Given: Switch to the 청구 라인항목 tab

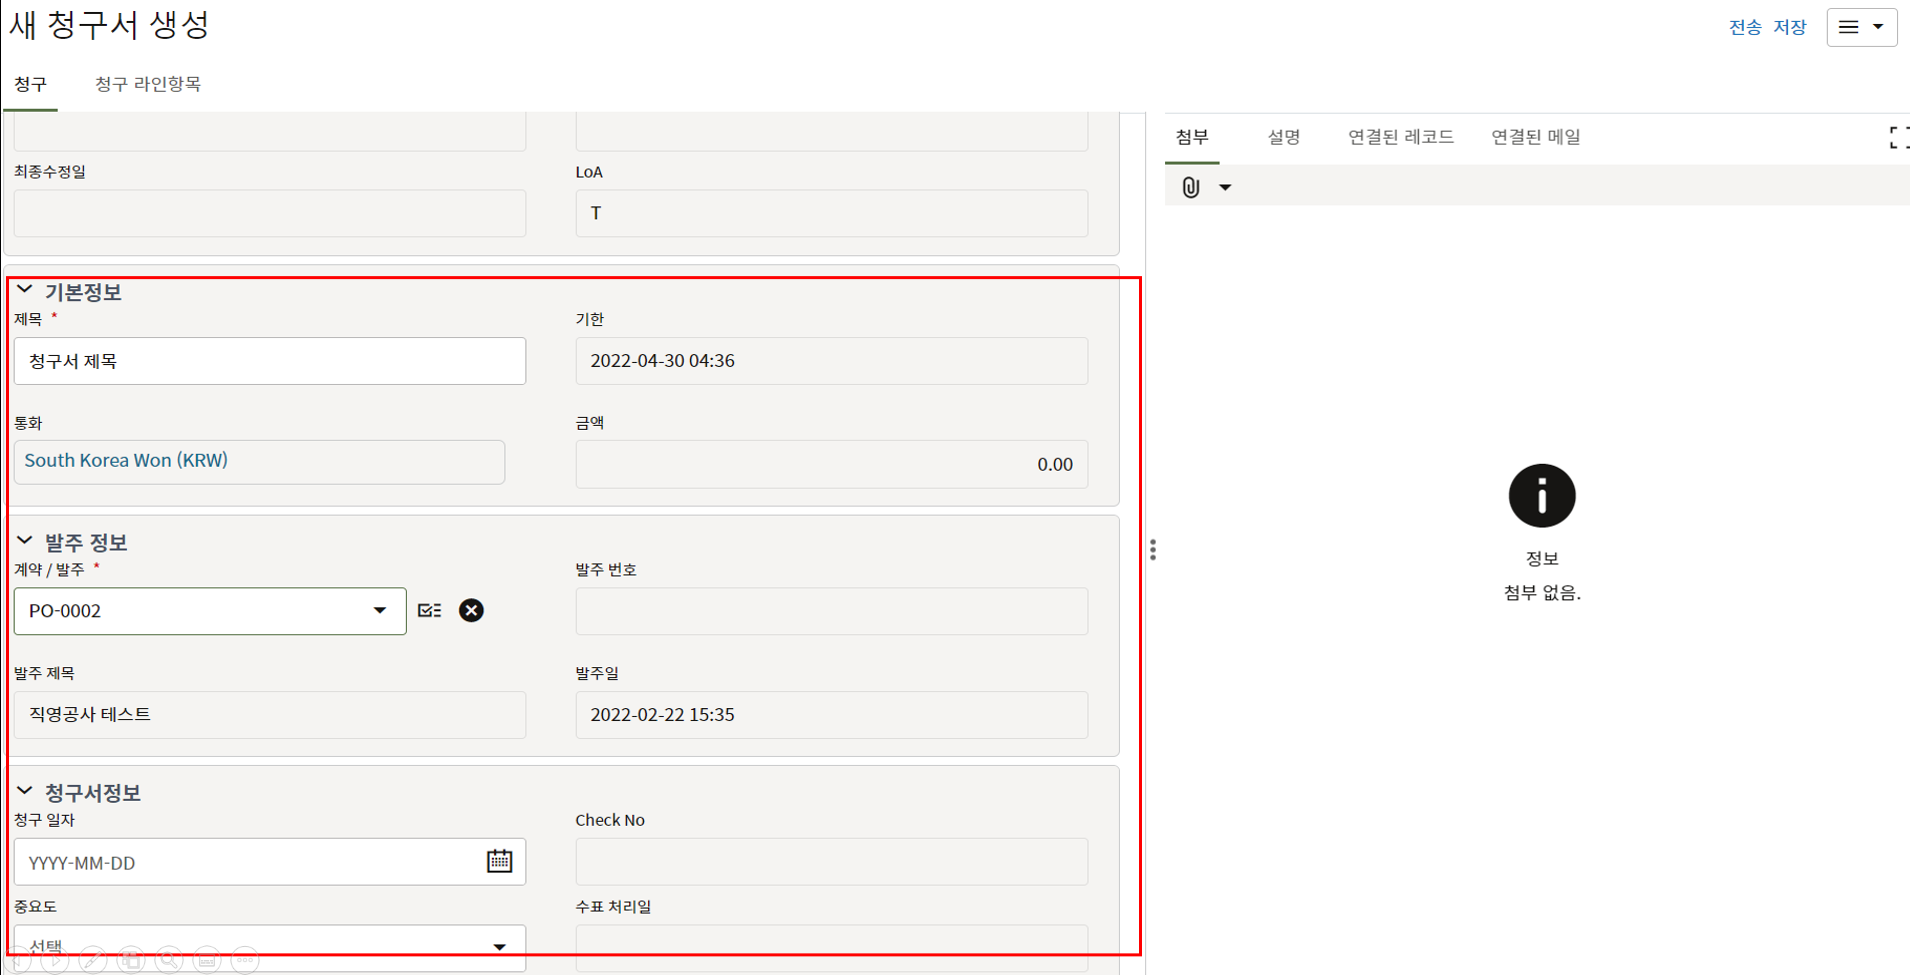Looking at the screenshot, I should (x=148, y=84).
